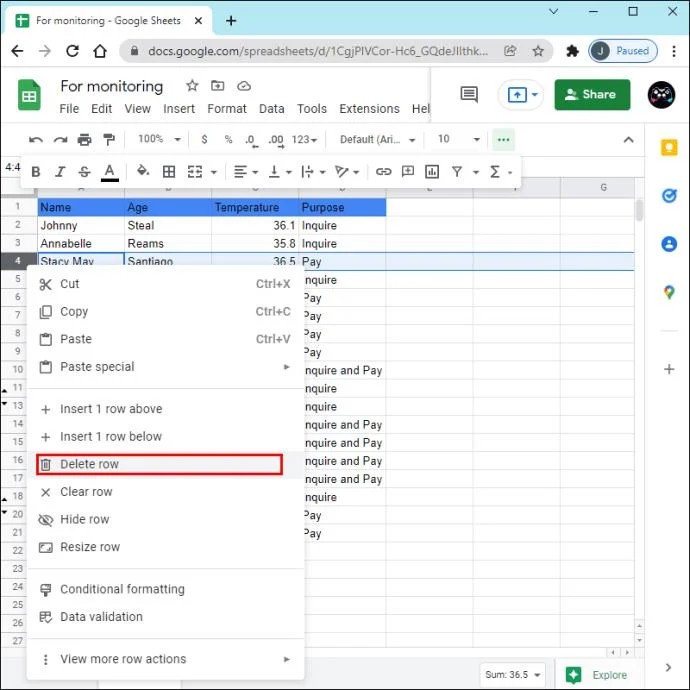Viewport: 690px width, 690px height.
Task: Open the Edit menu
Action: click(102, 109)
